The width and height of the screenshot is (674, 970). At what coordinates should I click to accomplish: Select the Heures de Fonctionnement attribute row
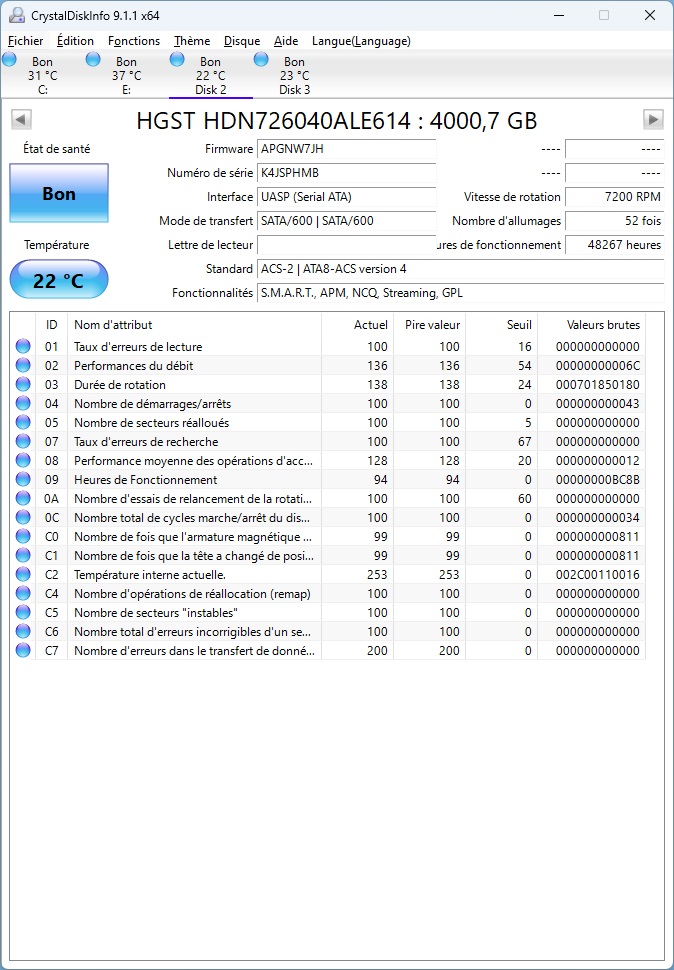click(x=195, y=480)
